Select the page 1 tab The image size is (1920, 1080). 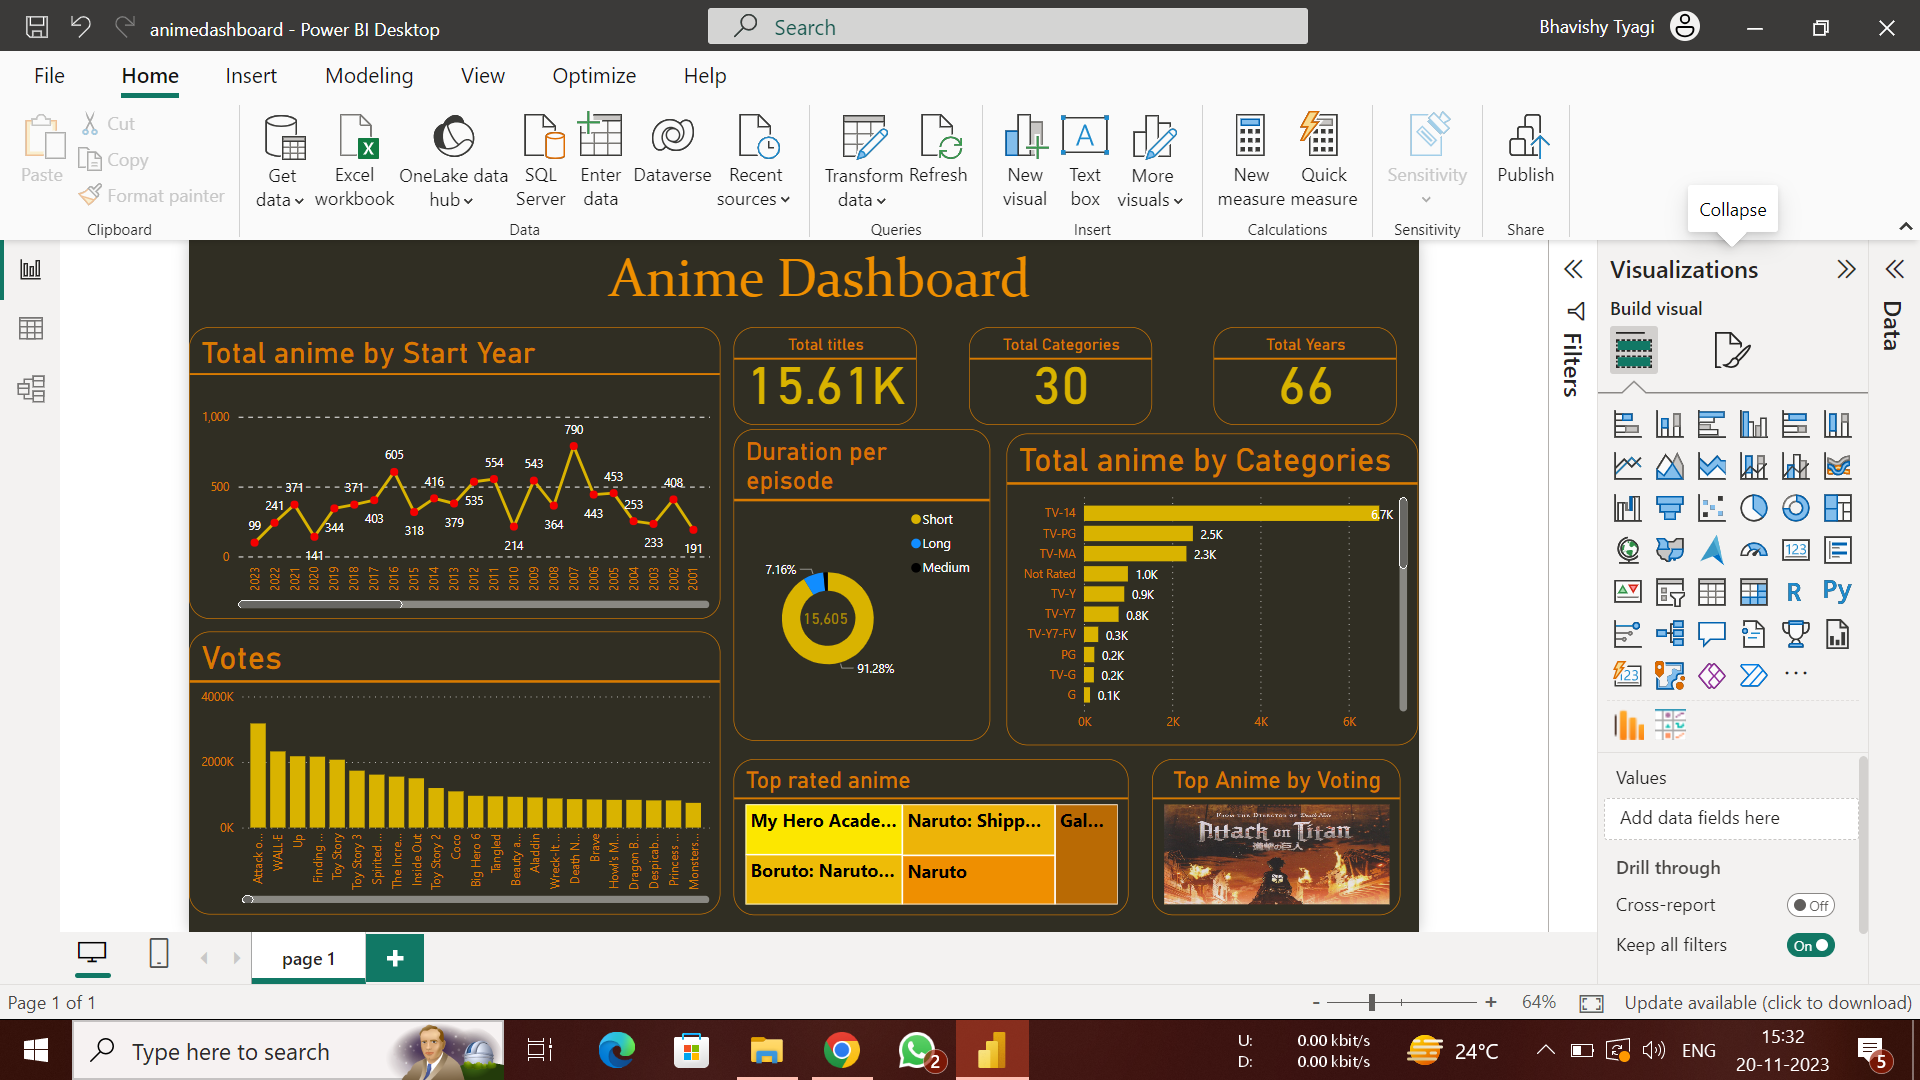[307, 957]
